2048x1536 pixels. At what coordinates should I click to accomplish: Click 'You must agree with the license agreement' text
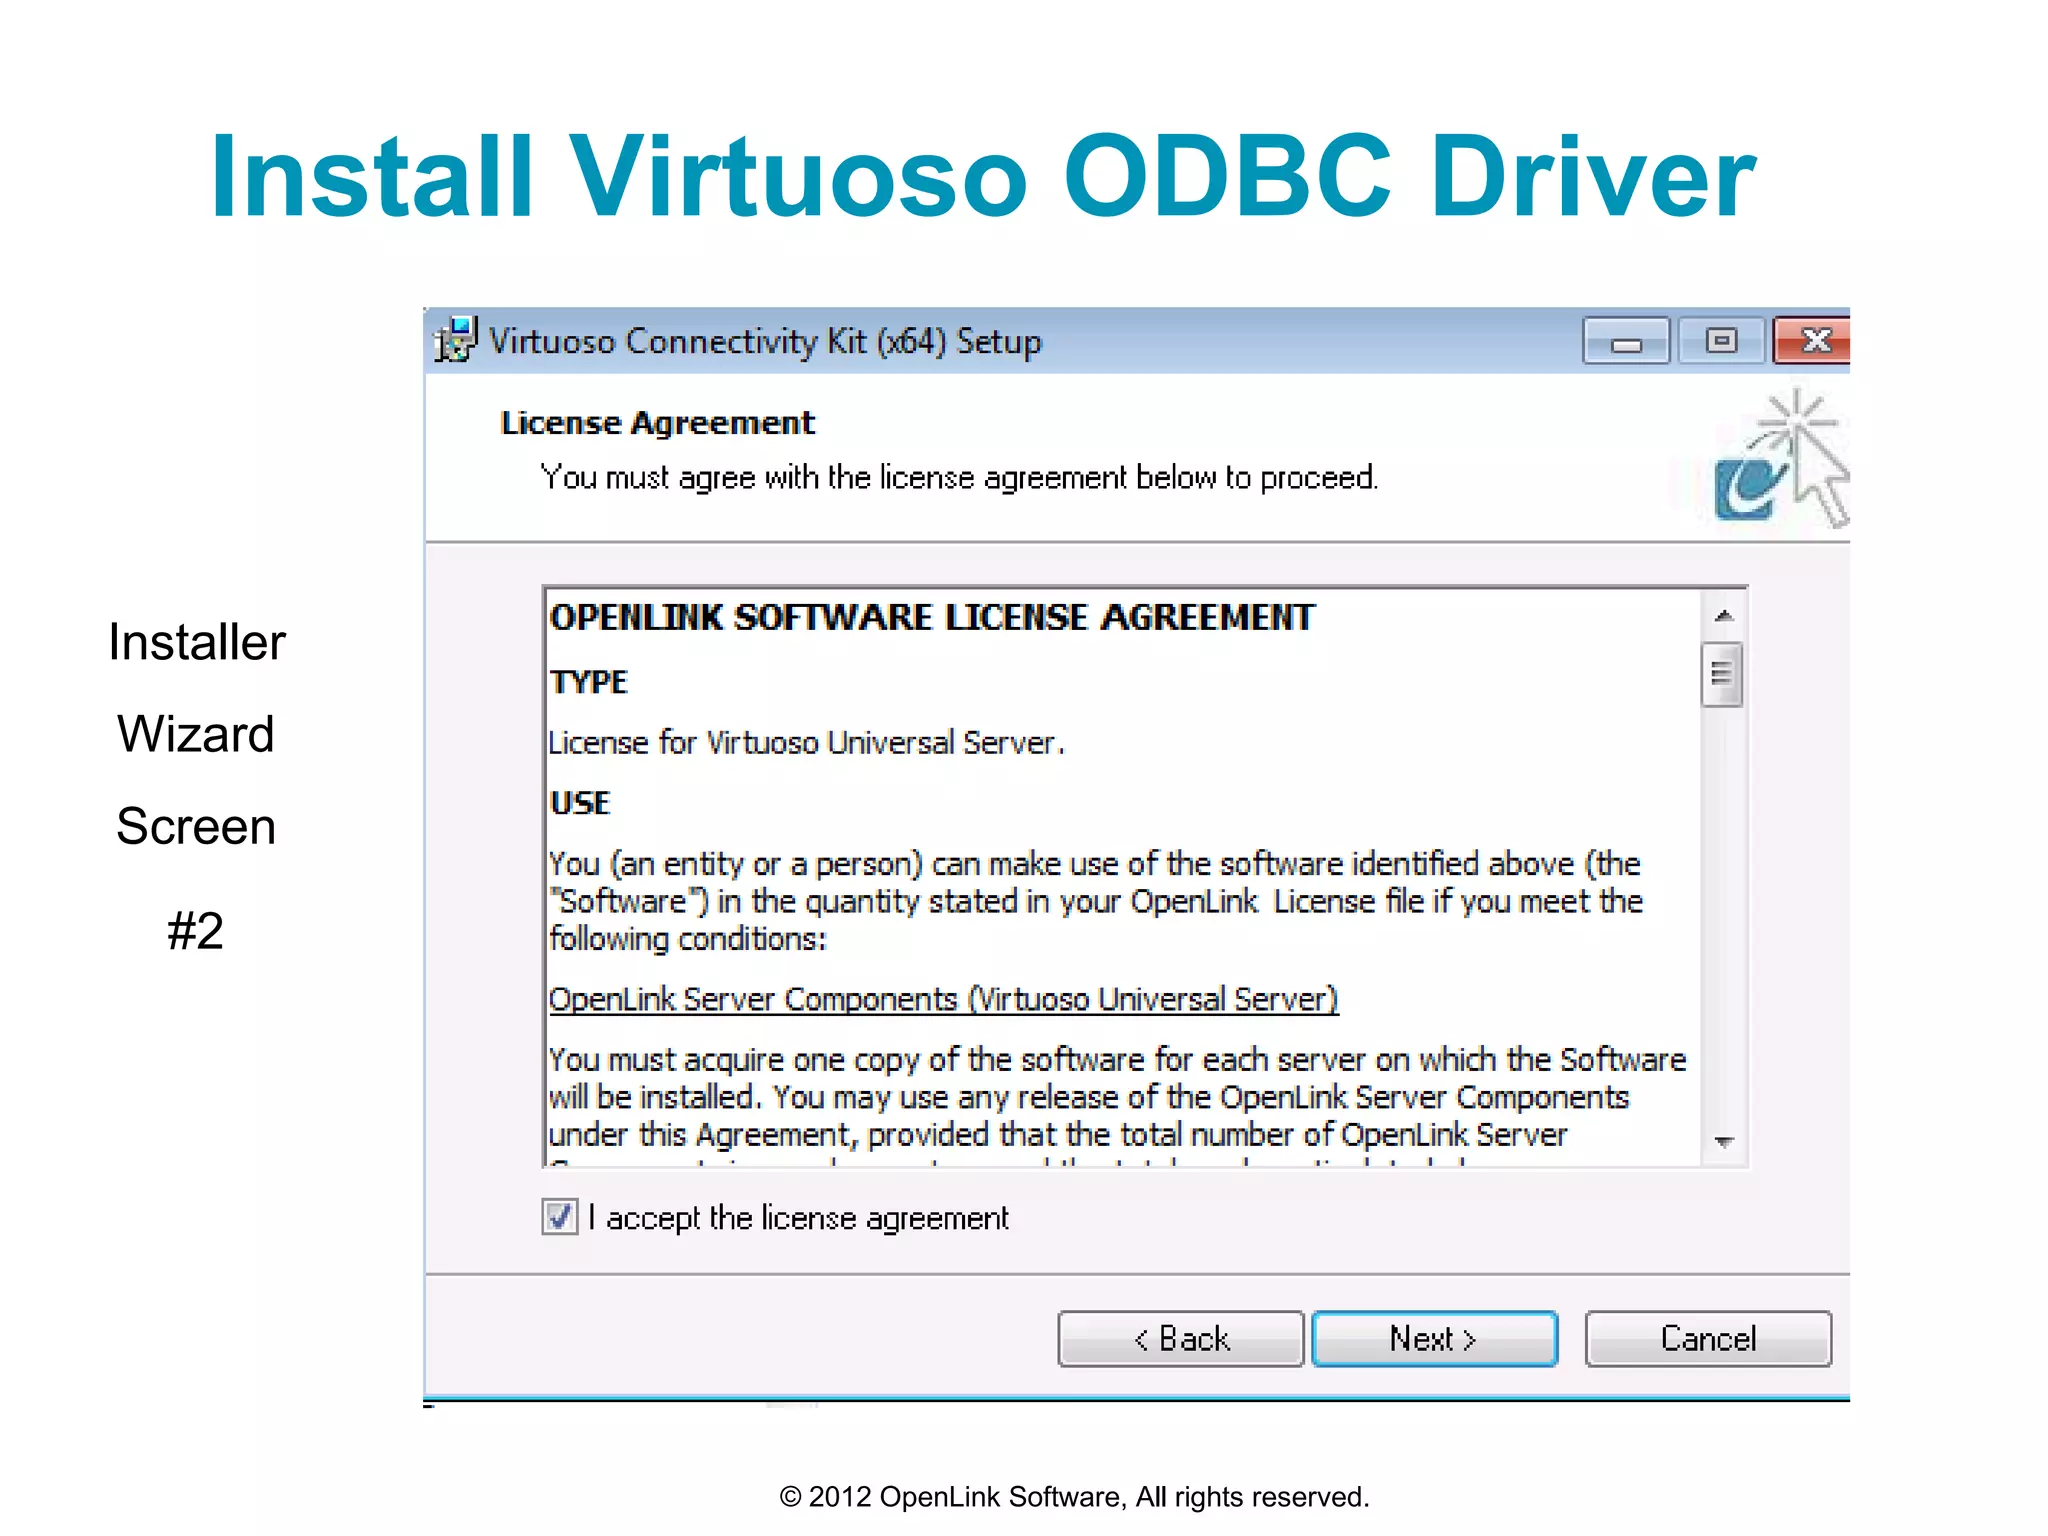(x=959, y=478)
